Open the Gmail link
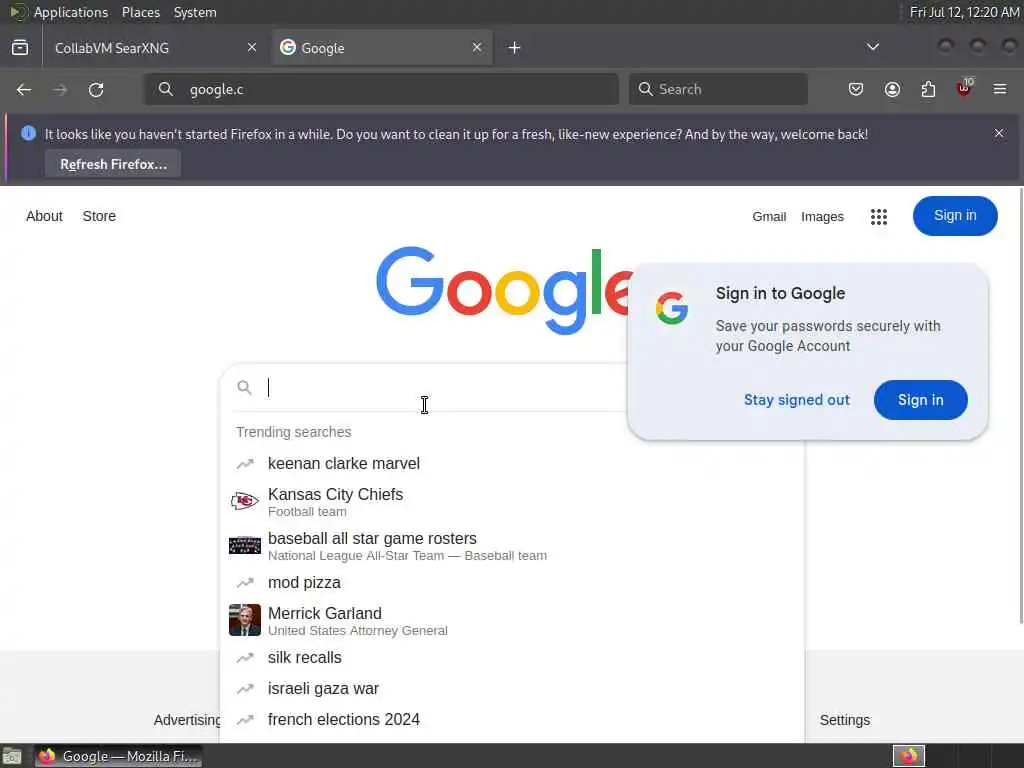 click(769, 216)
